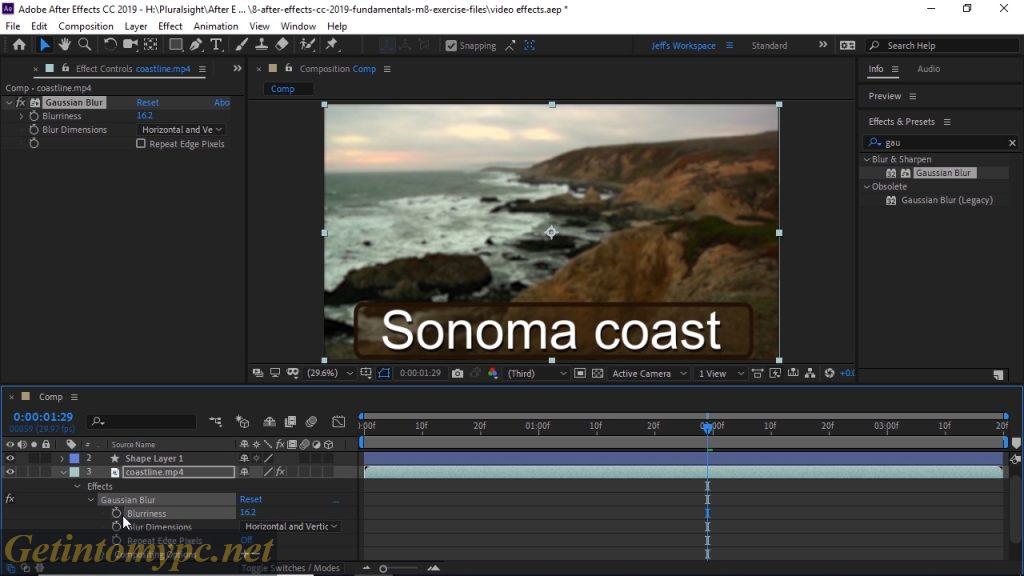Open the Animation menu
Viewport: 1024px width, 576px height.
(216, 26)
